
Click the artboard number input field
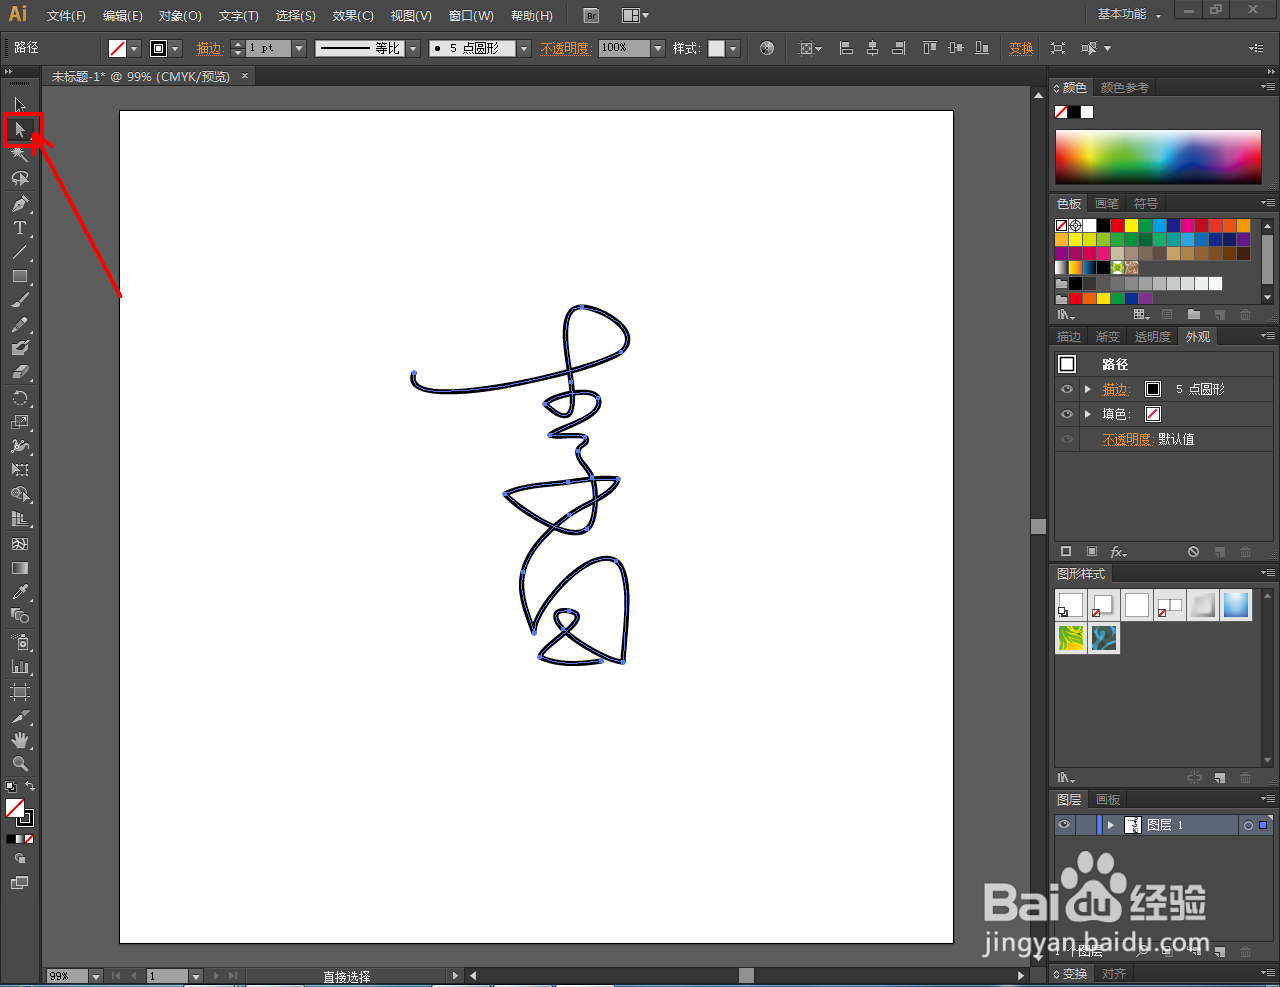[167, 976]
